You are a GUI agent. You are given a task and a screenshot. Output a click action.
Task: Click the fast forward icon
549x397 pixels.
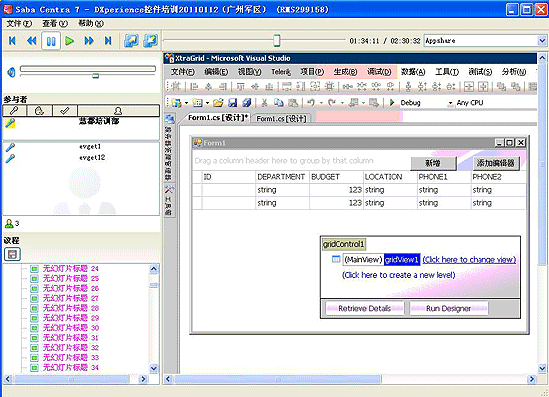(89, 41)
